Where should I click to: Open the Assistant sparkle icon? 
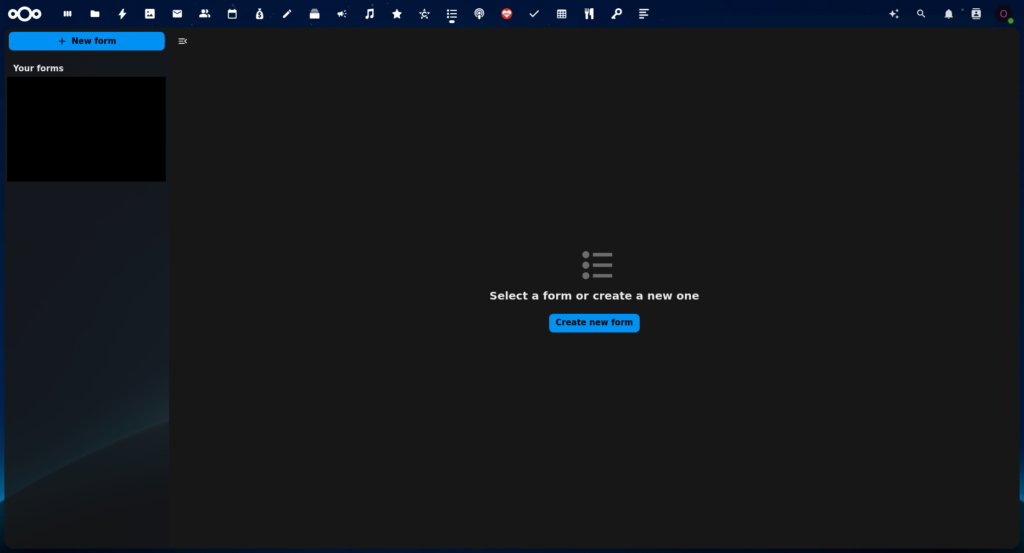pos(893,14)
